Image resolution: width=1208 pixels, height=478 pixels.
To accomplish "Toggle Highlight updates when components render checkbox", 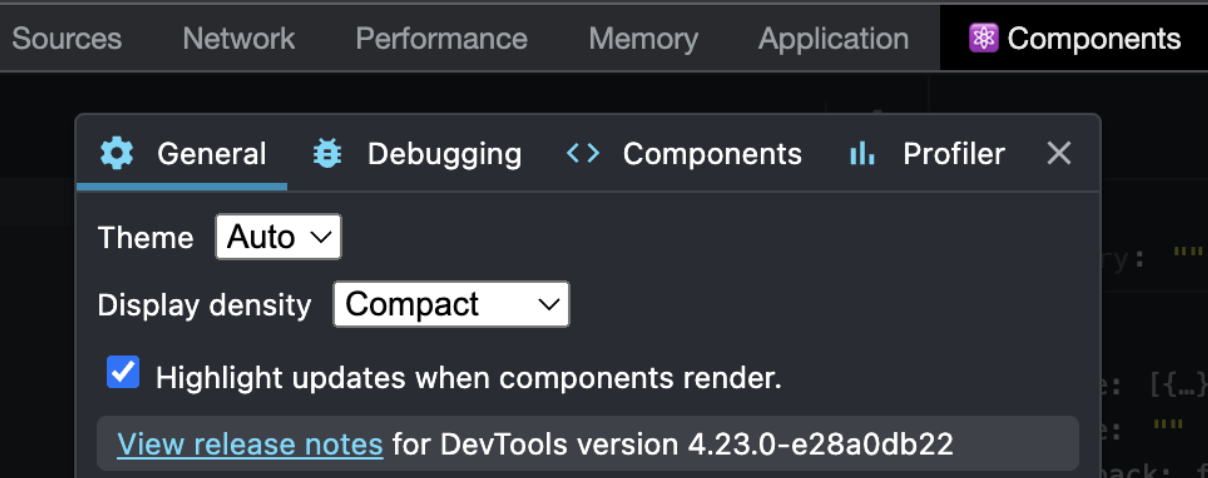I will pos(123,373).
